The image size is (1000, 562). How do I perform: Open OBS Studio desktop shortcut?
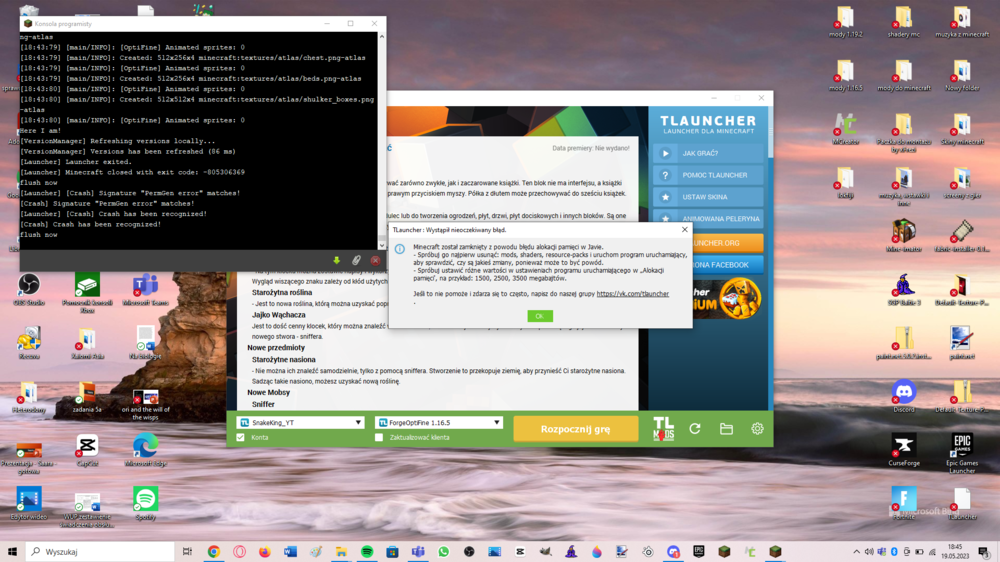pyautogui.click(x=29, y=290)
